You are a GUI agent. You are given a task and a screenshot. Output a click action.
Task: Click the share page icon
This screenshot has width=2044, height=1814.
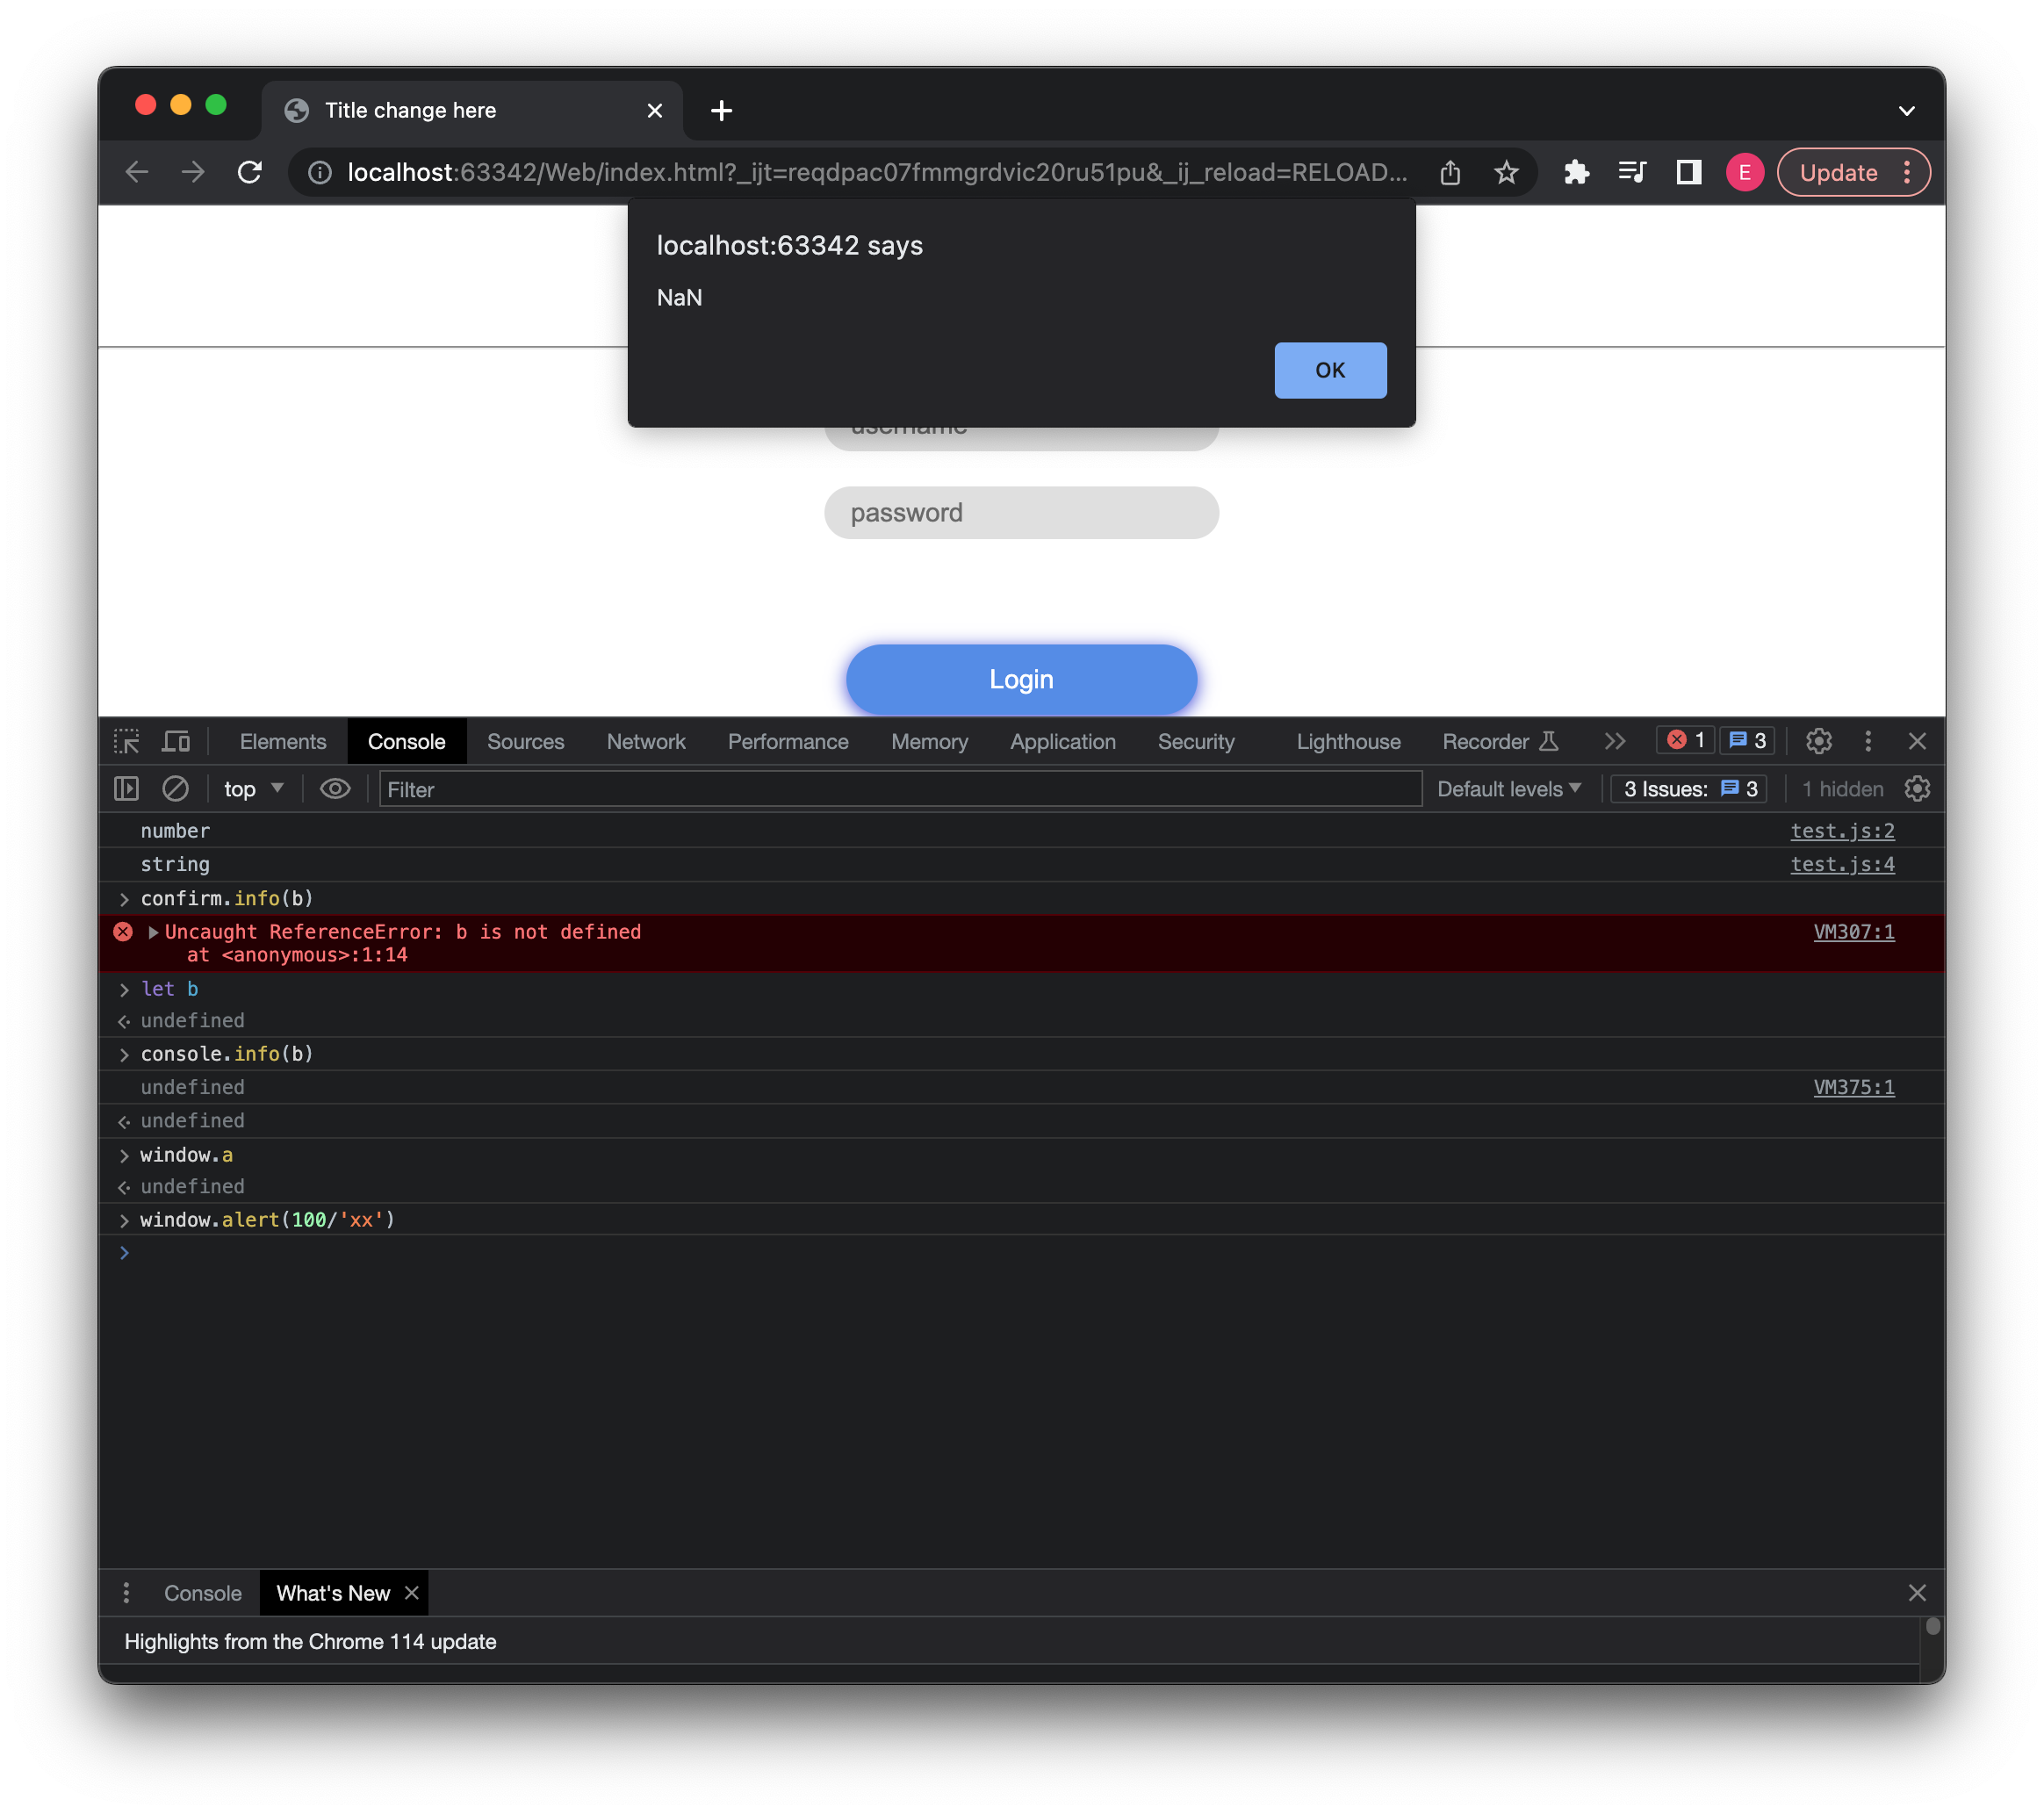point(1450,172)
